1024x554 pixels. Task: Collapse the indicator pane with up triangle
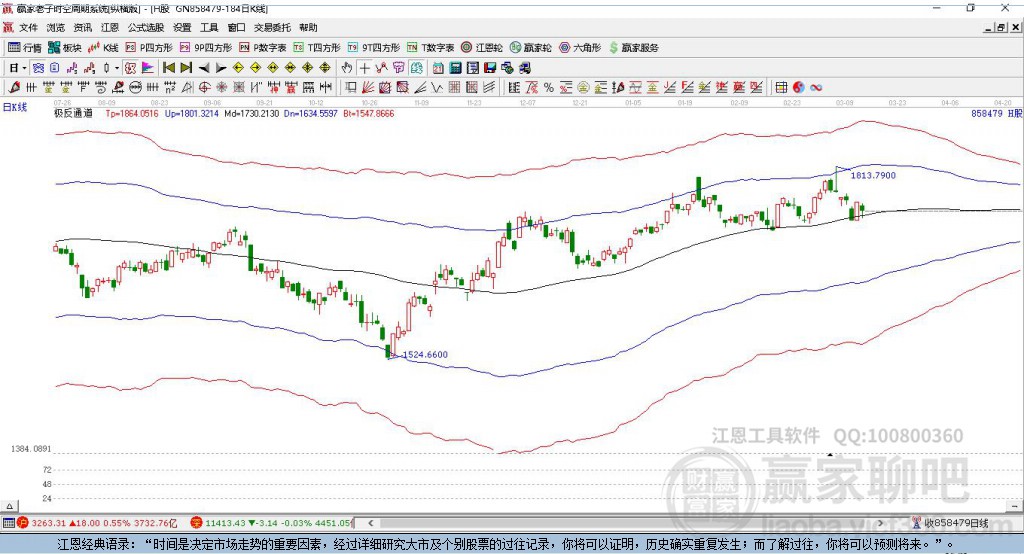(9, 506)
